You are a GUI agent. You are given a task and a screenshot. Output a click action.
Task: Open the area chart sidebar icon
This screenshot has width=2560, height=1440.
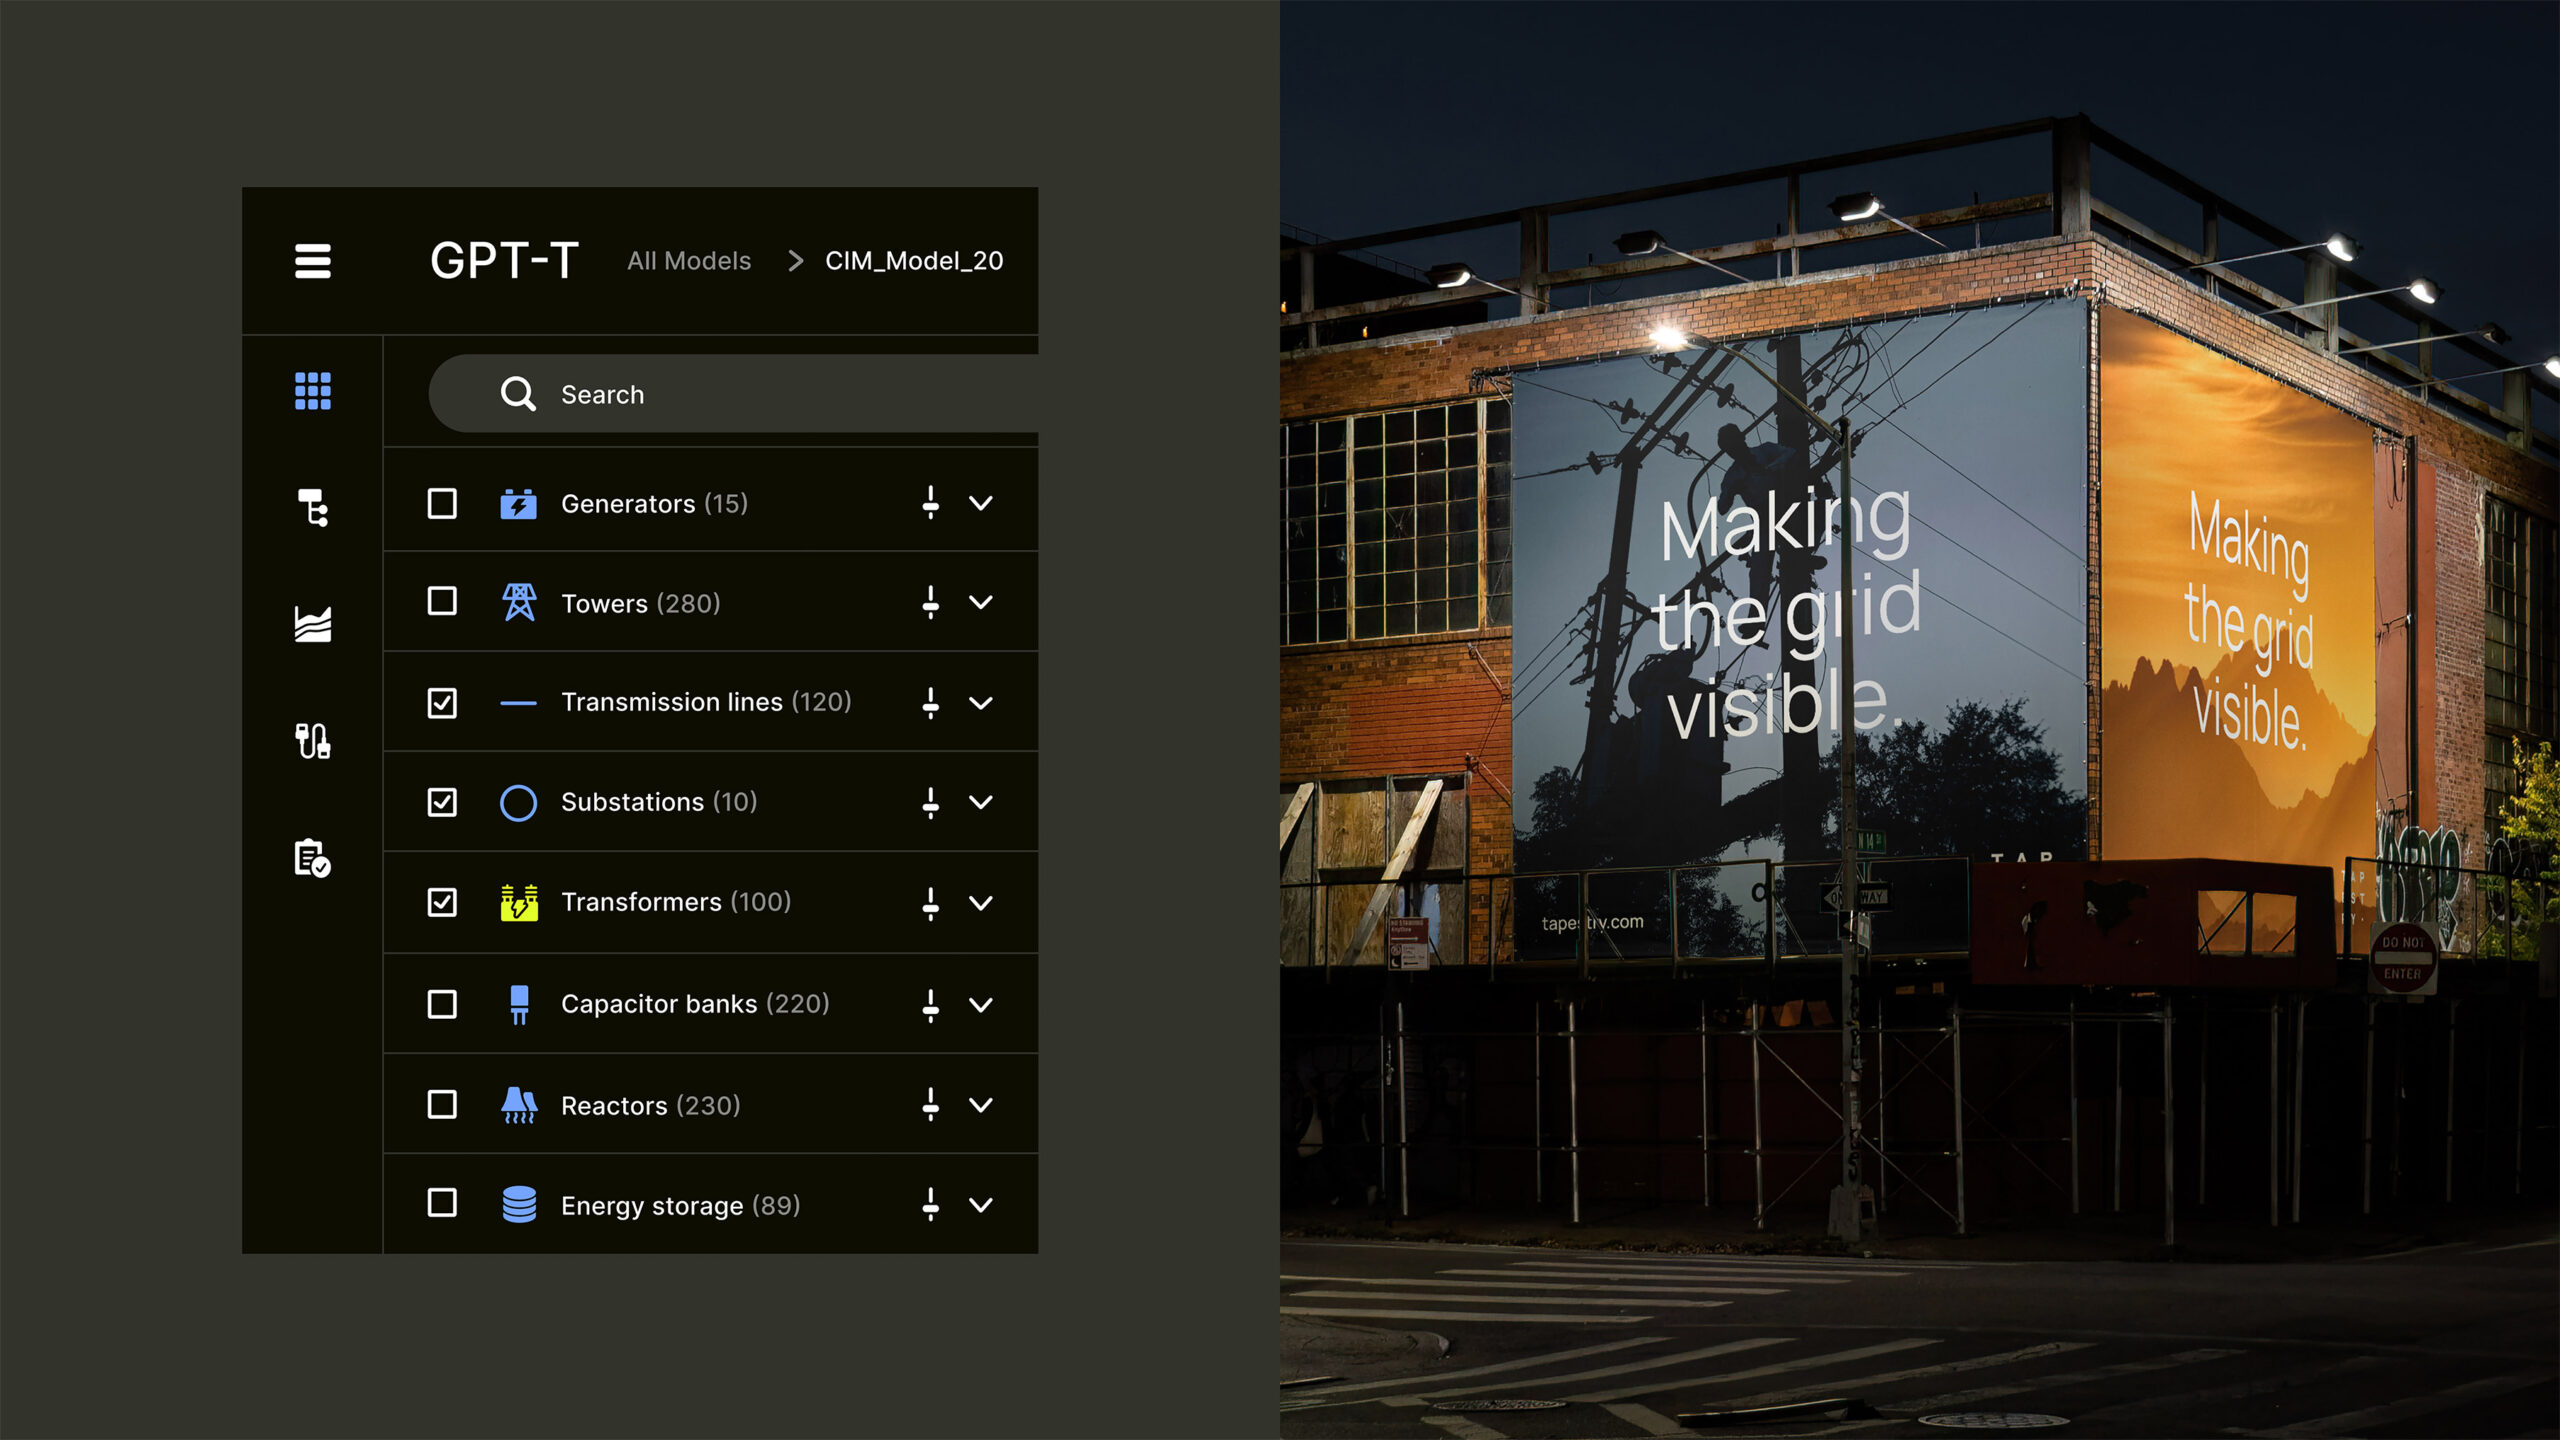[x=312, y=624]
